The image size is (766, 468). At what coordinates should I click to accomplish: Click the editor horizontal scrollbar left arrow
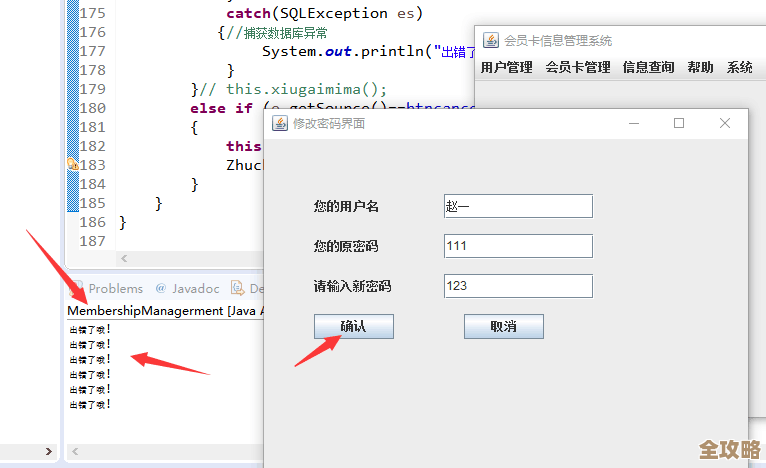124,259
